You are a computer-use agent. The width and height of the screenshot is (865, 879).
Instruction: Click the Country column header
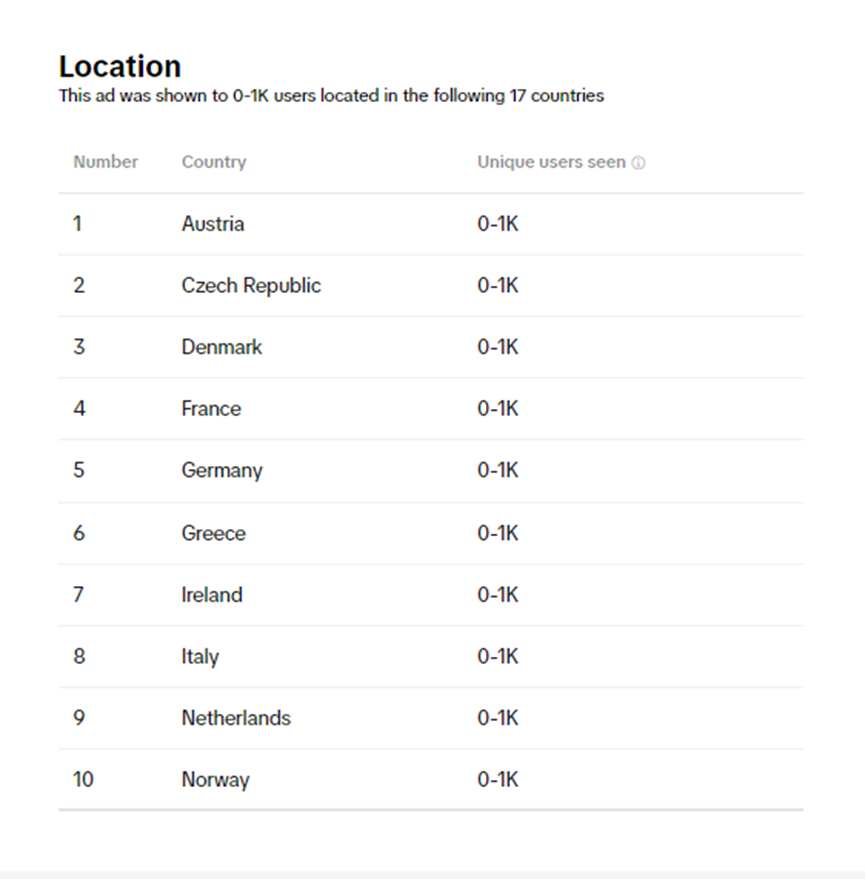tap(214, 162)
